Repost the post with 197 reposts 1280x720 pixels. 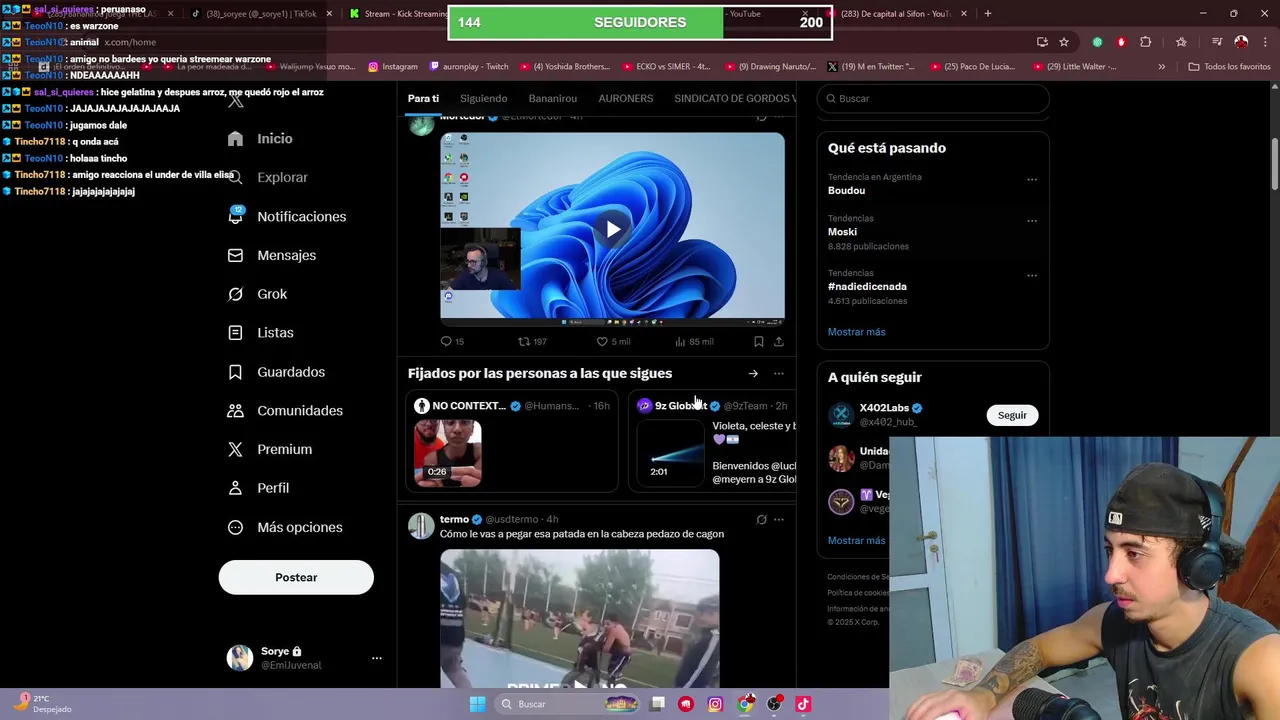pos(532,342)
